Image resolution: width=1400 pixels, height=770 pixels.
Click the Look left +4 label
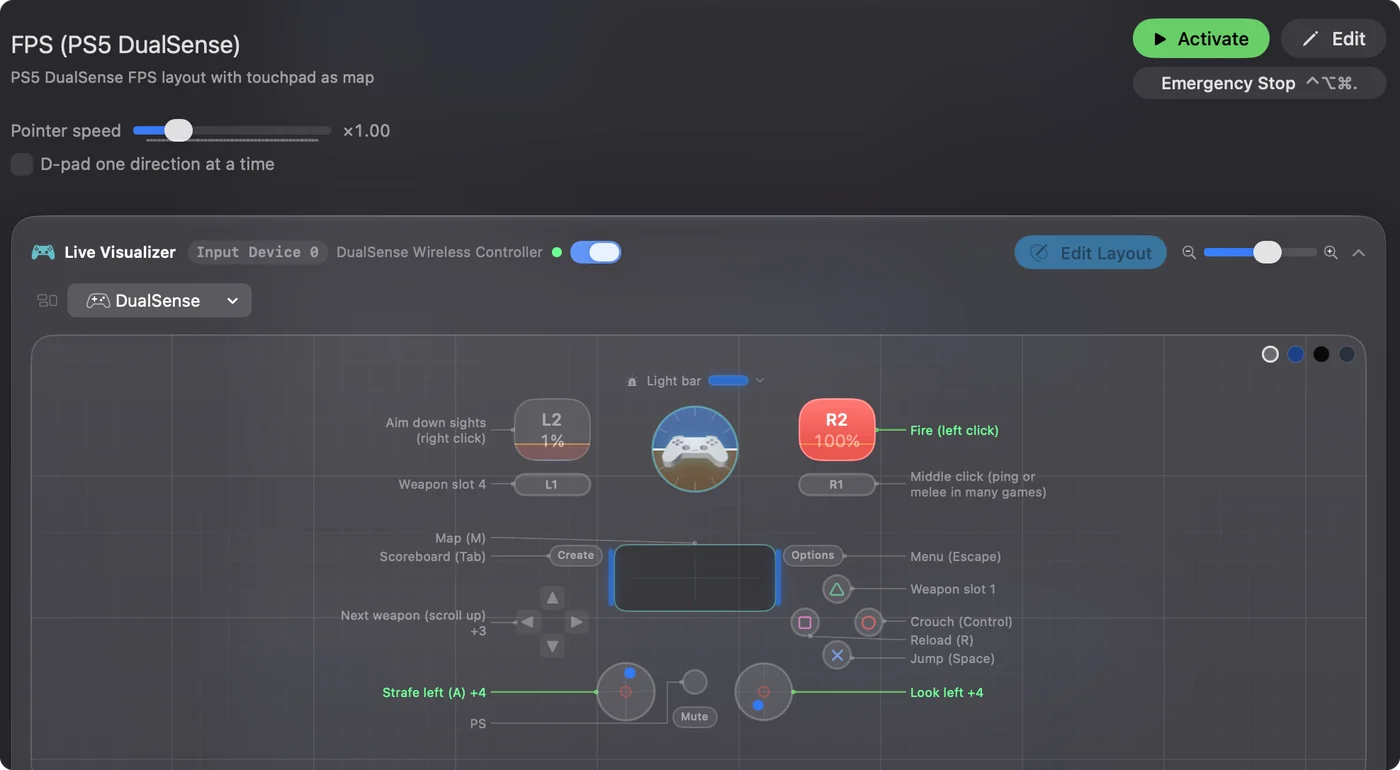click(x=947, y=692)
